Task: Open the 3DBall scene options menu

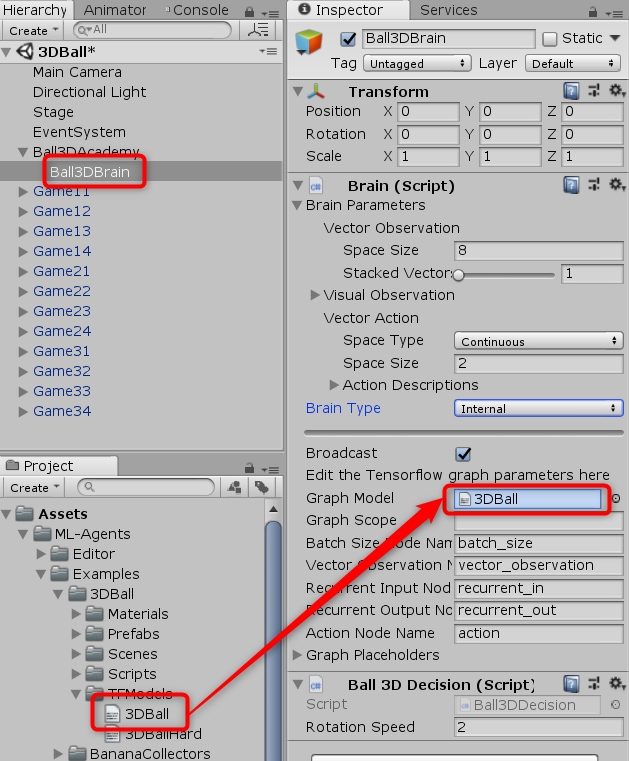Action: tap(268, 51)
